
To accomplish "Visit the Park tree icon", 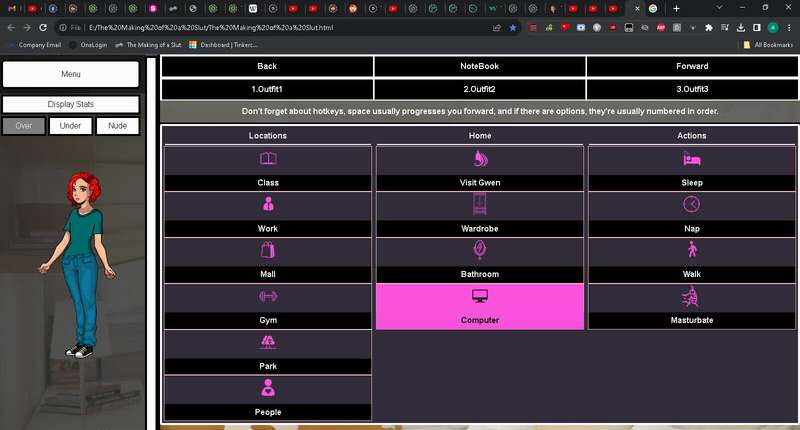I will pos(268,342).
